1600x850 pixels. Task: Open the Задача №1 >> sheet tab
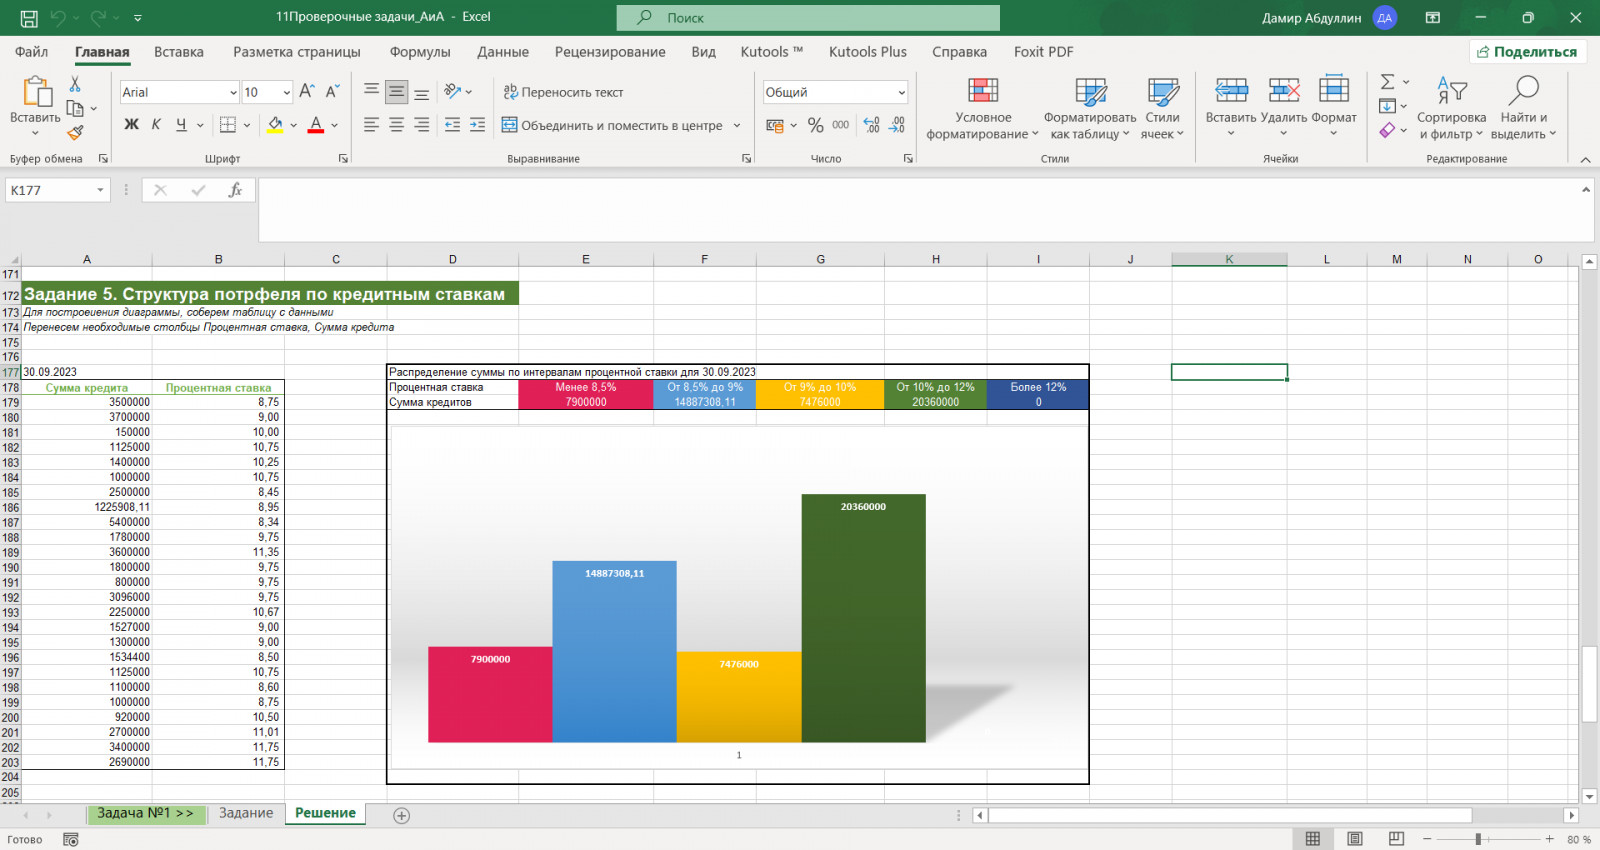[145, 814]
